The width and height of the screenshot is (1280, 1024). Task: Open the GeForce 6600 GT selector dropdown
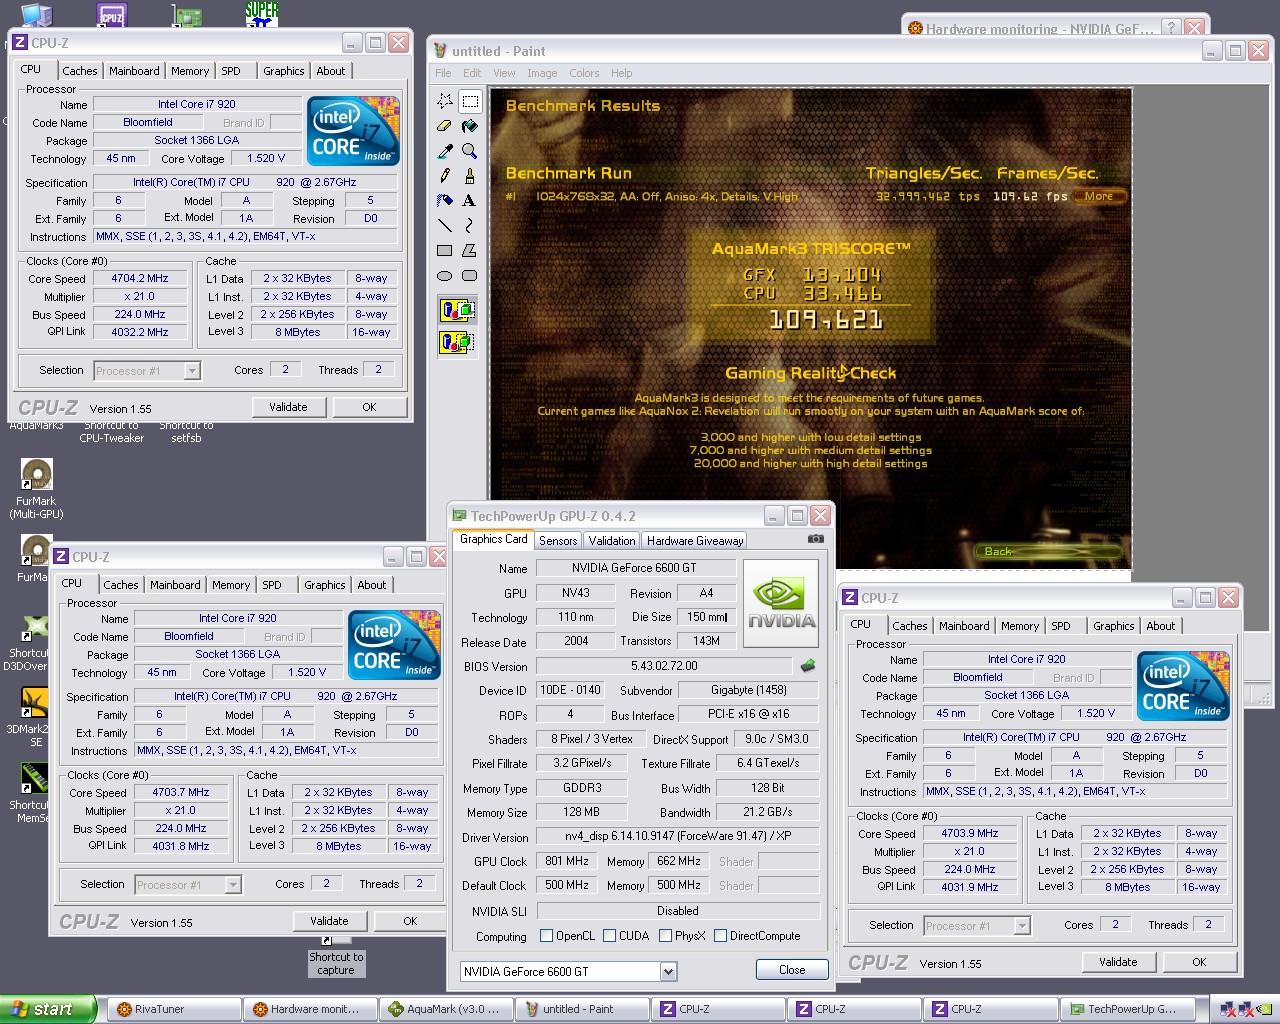[668, 971]
